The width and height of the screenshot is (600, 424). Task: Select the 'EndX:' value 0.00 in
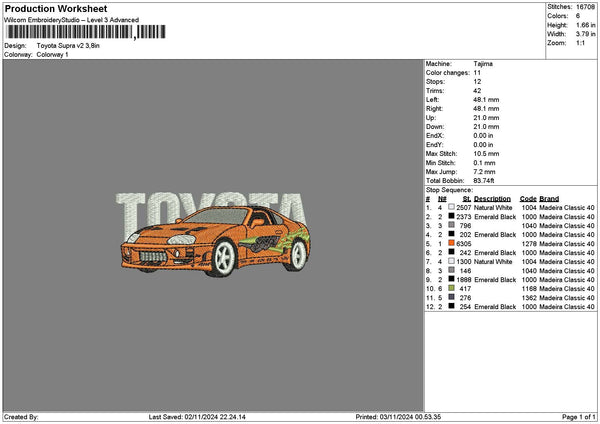pyautogui.click(x=483, y=136)
